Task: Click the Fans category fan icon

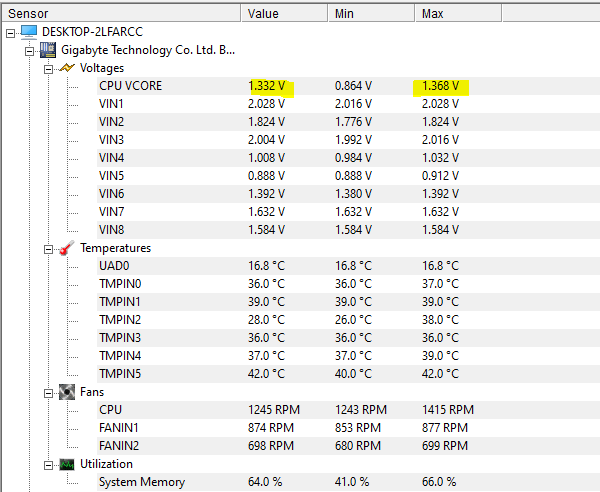Action: [x=67, y=392]
